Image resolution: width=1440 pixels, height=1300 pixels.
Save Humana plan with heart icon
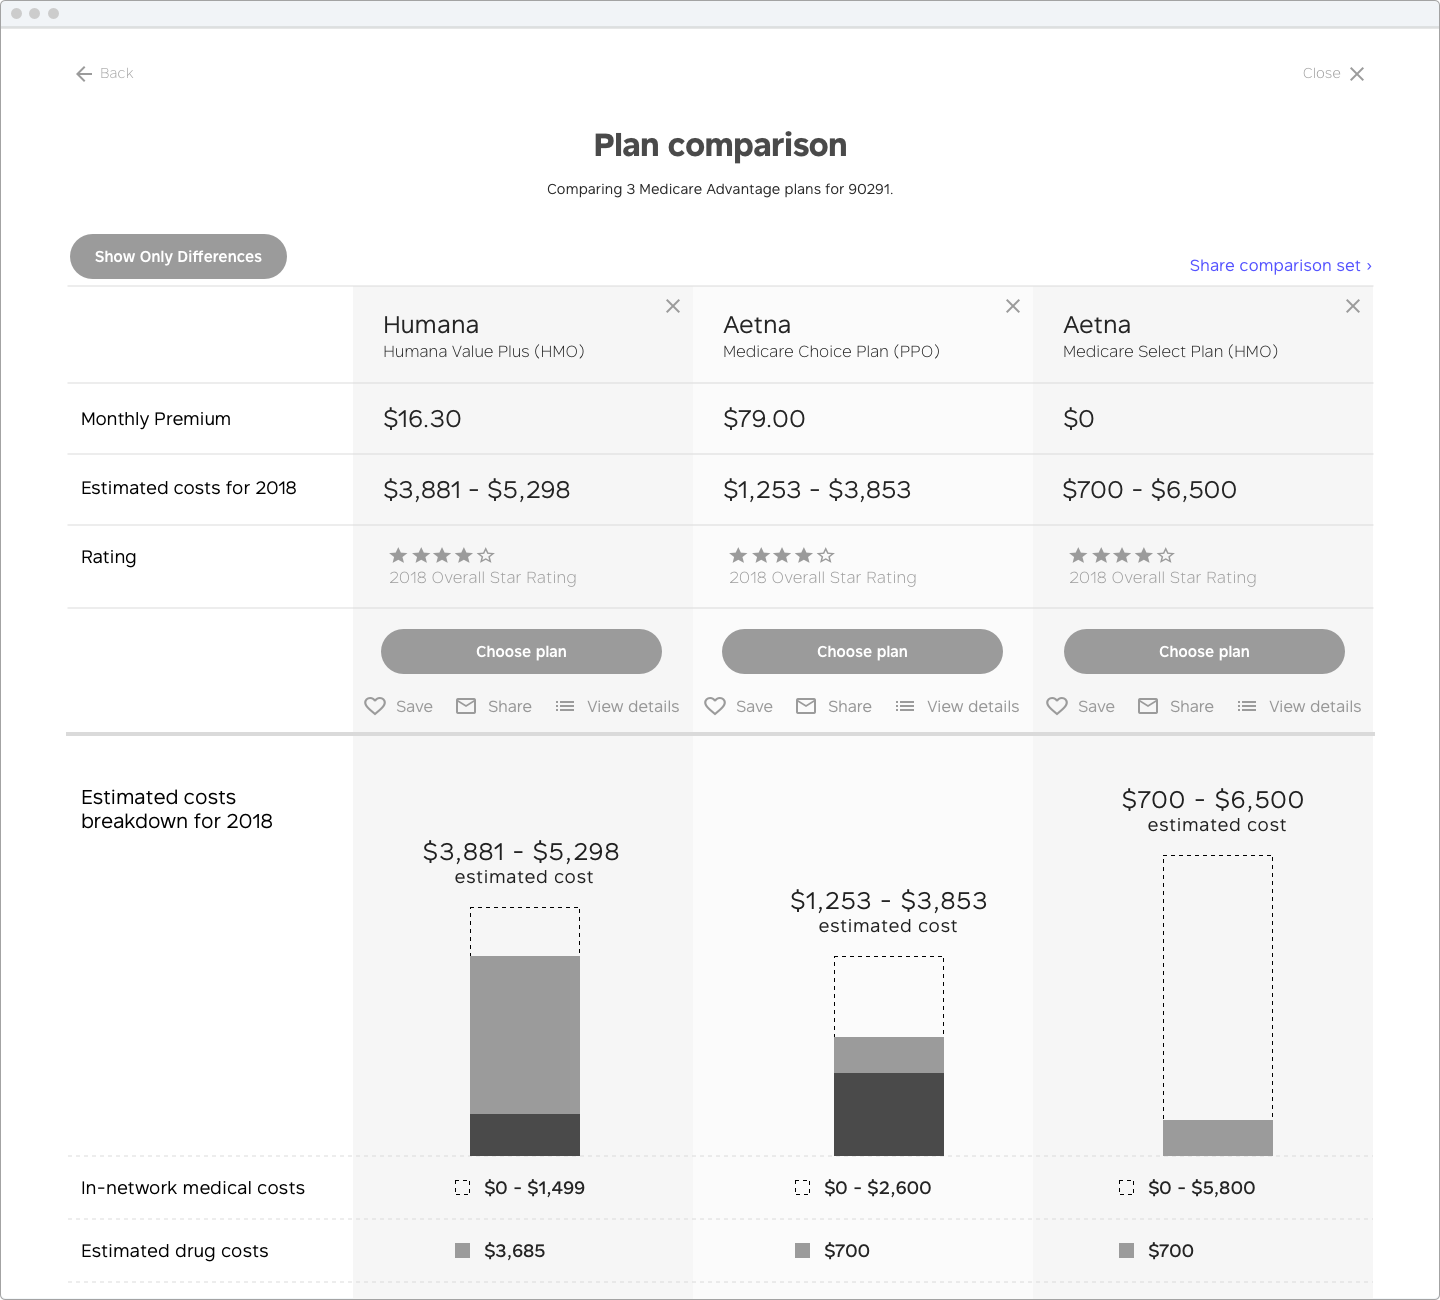coord(375,706)
